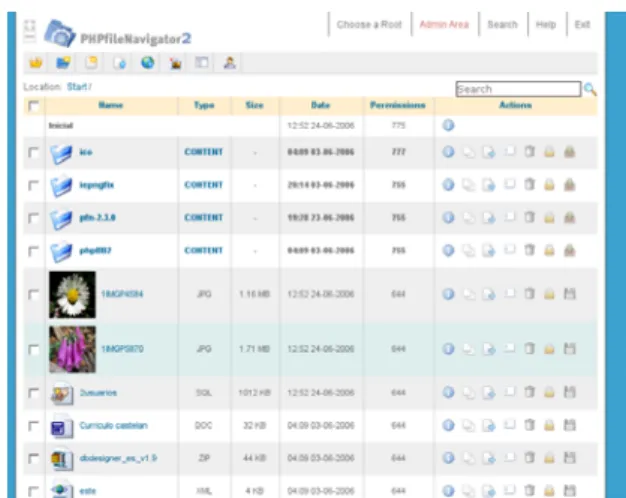Click the crown icon in the toolbar
The image size is (626, 498).
click(x=36, y=63)
